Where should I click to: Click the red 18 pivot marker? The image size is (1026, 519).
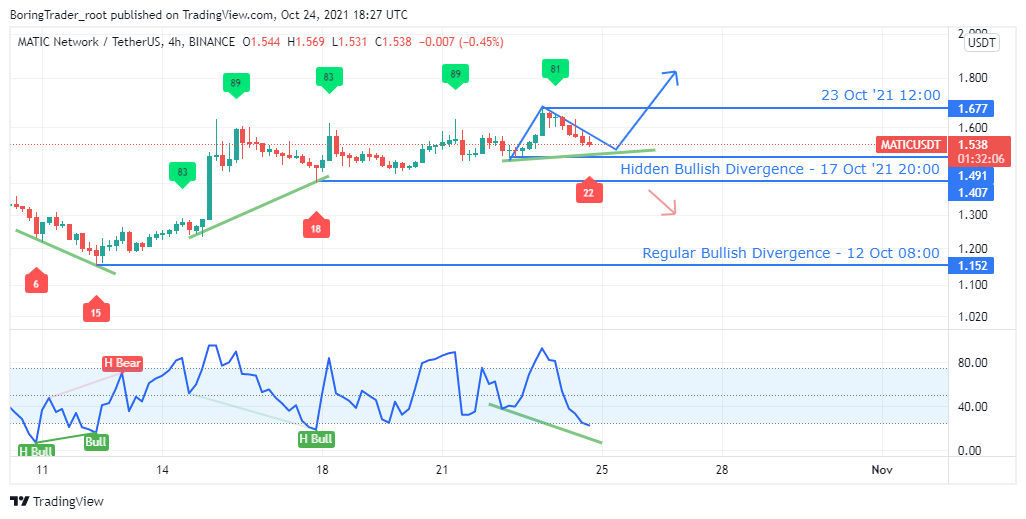point(316,227)
